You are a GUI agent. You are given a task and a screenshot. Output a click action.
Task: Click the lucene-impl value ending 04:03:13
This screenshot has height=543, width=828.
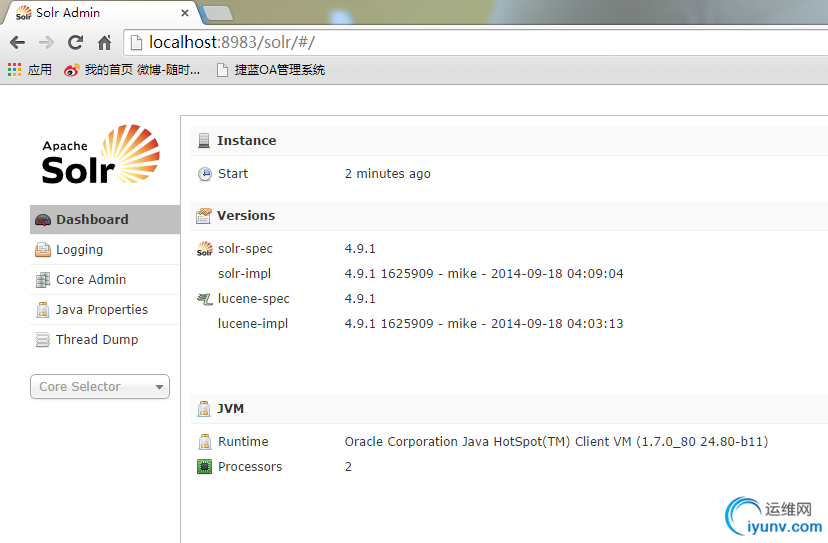484,324
